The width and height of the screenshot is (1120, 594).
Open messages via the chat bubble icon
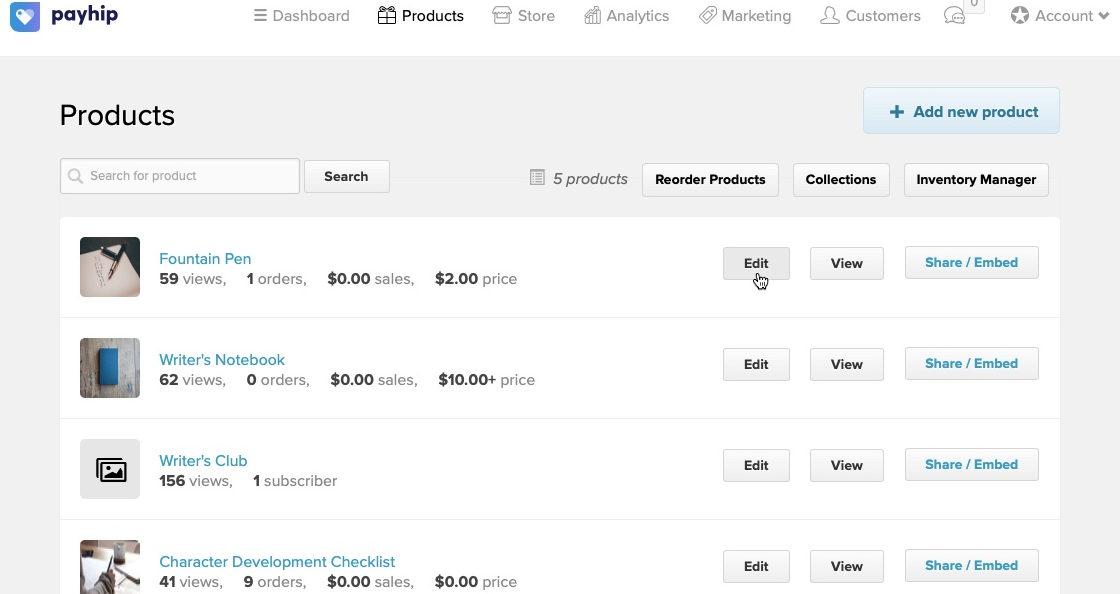pos(953,16)
